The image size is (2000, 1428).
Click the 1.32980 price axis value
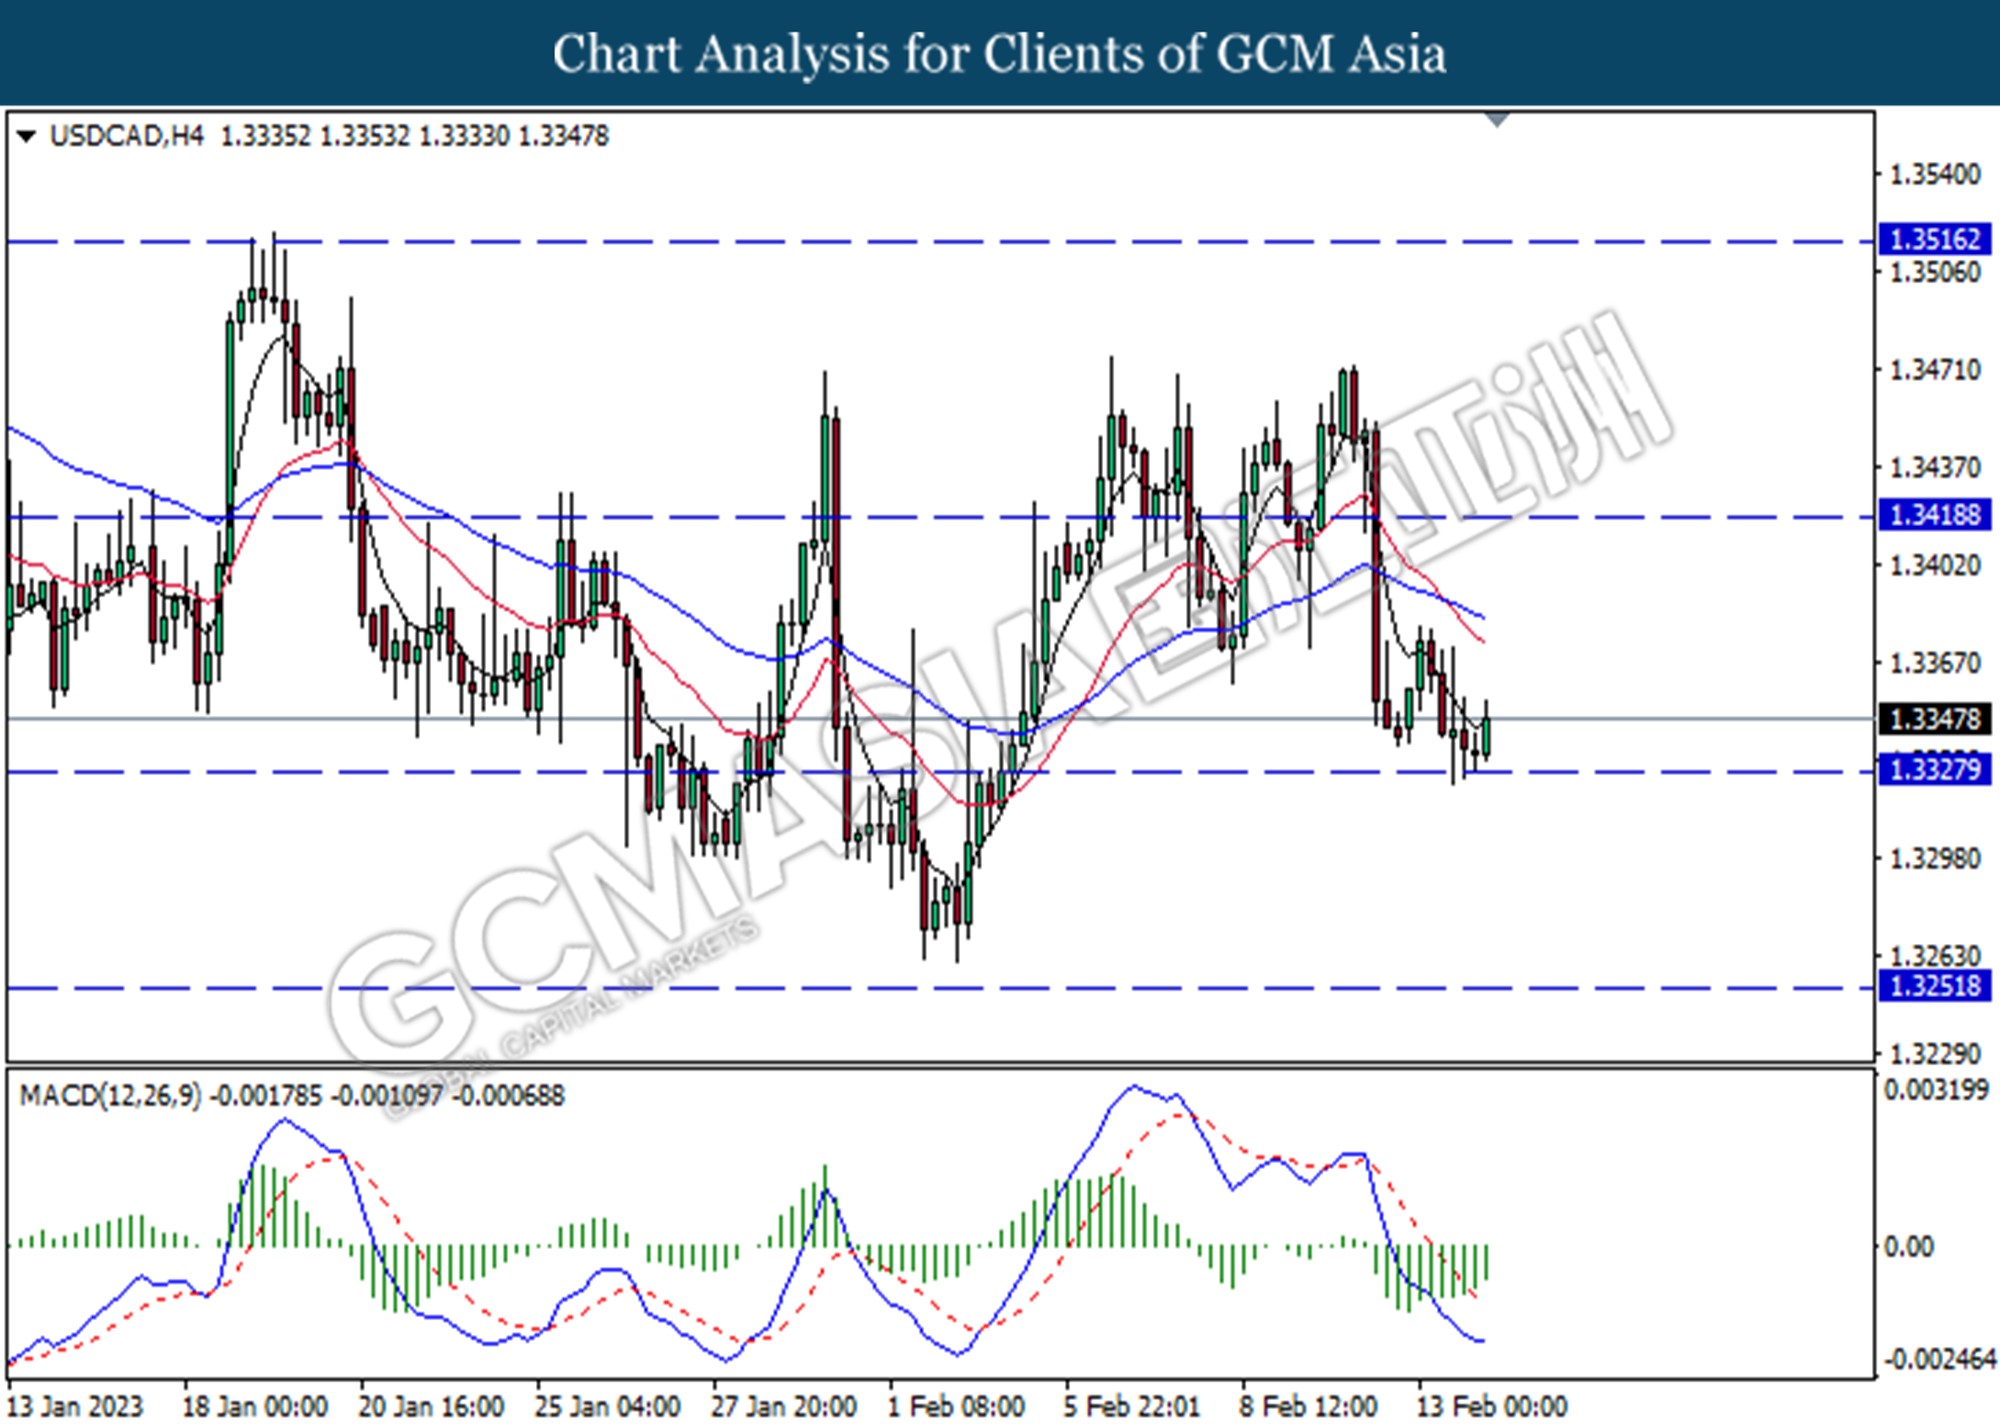coord(1935,859)
